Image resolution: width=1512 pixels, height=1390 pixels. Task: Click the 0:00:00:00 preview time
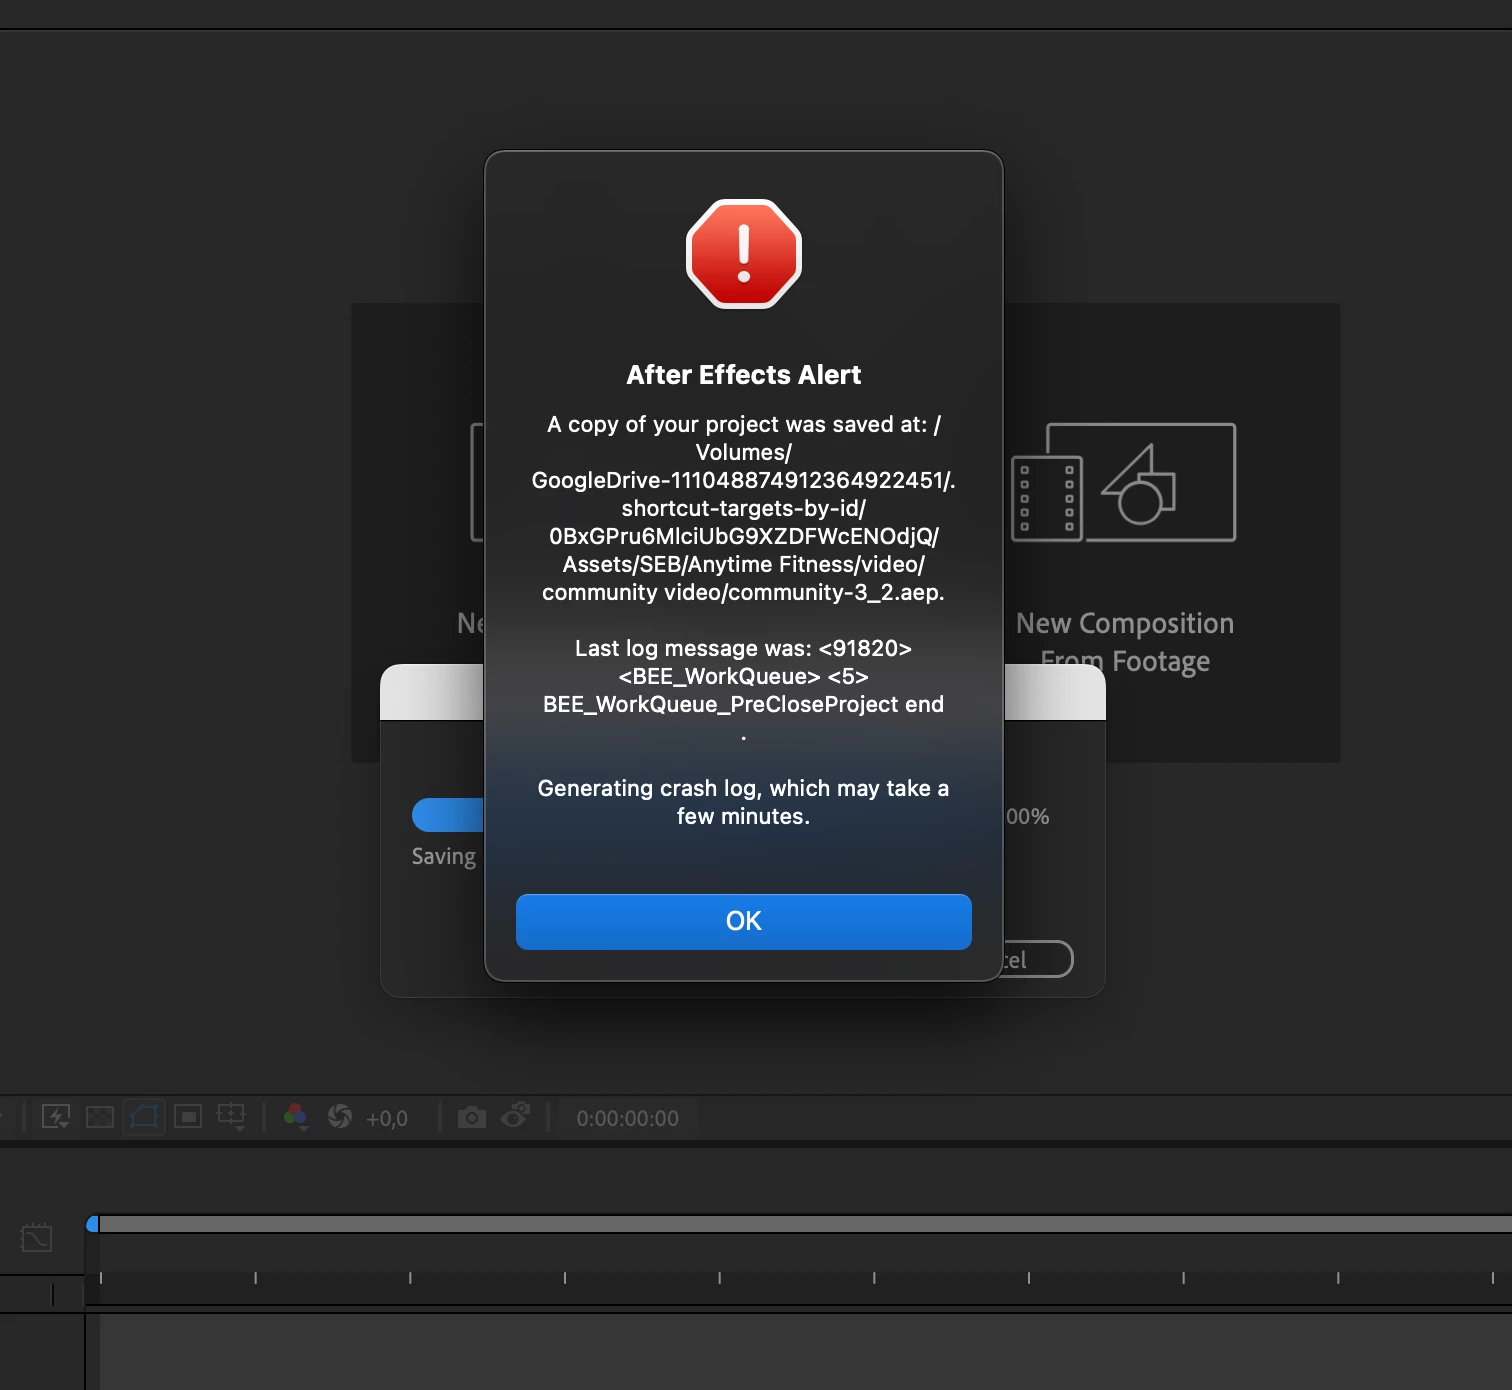(x=627, y=1118)
